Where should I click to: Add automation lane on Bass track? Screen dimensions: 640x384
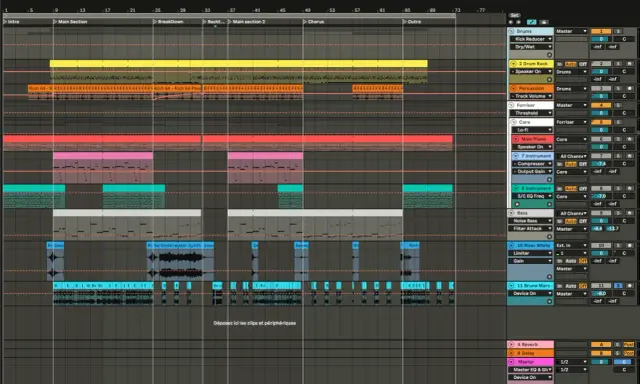click(x=549, y=236)
